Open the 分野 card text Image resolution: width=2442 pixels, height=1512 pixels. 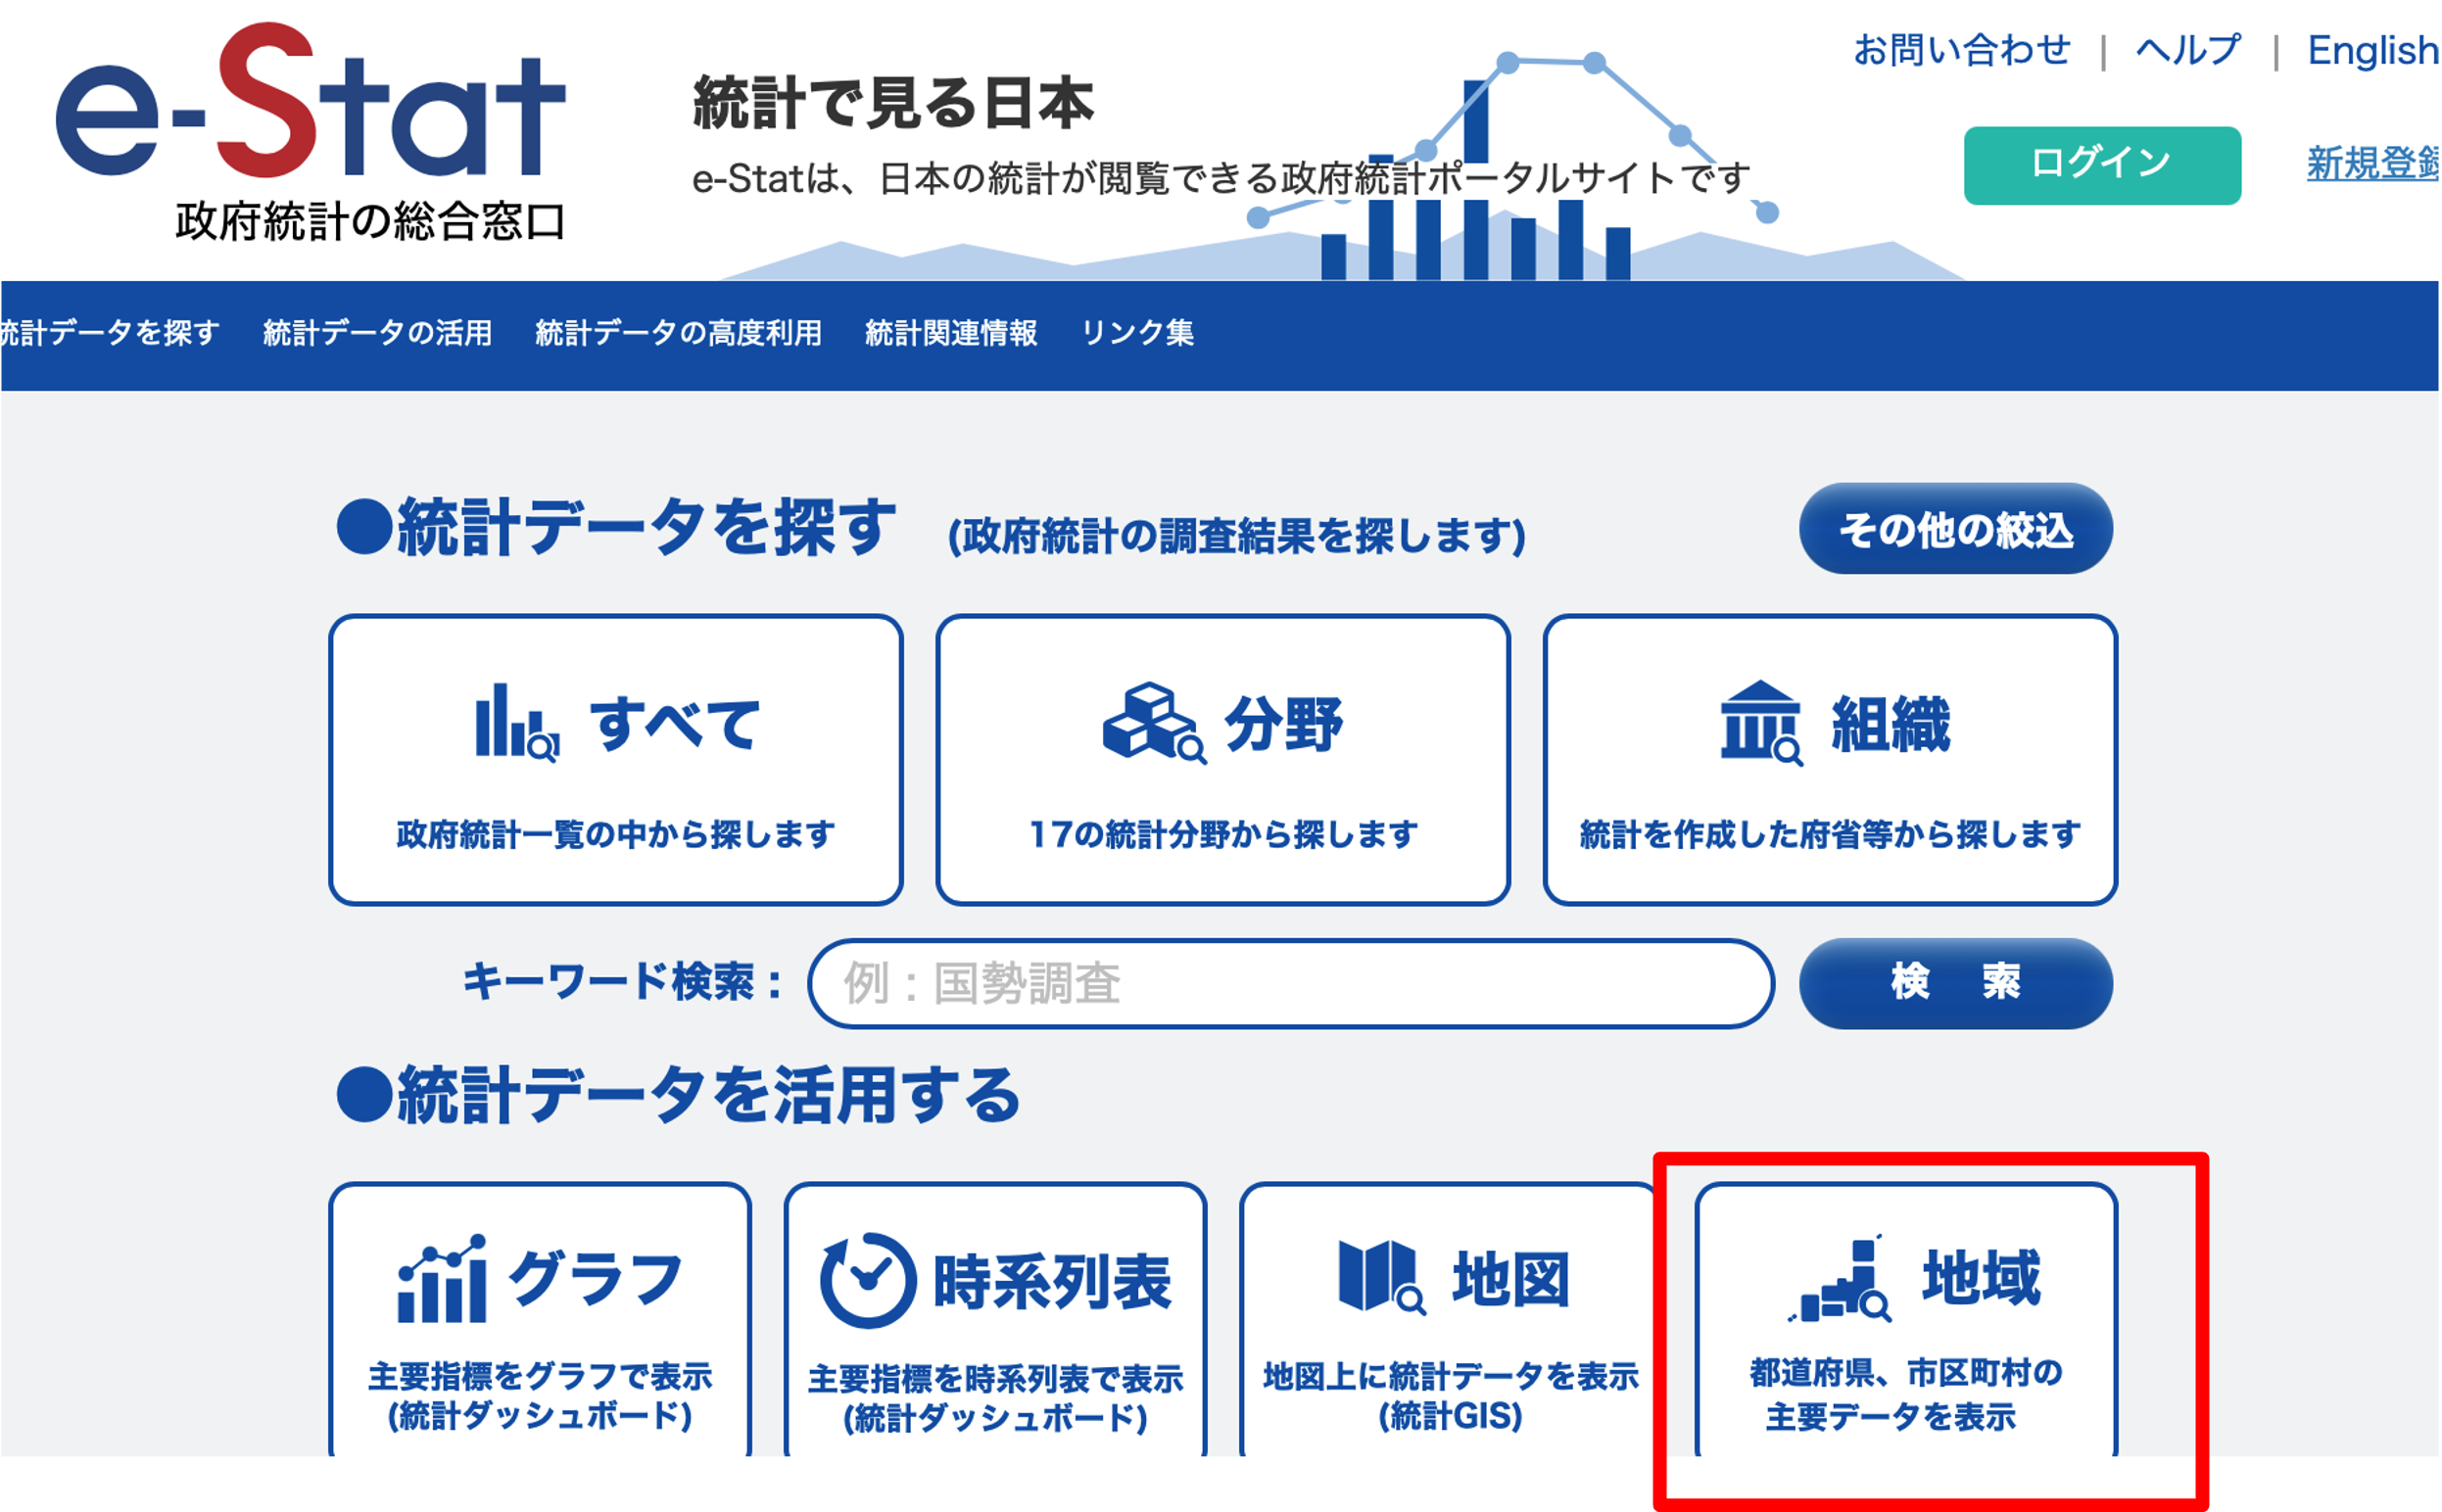tap(1284, 724)
